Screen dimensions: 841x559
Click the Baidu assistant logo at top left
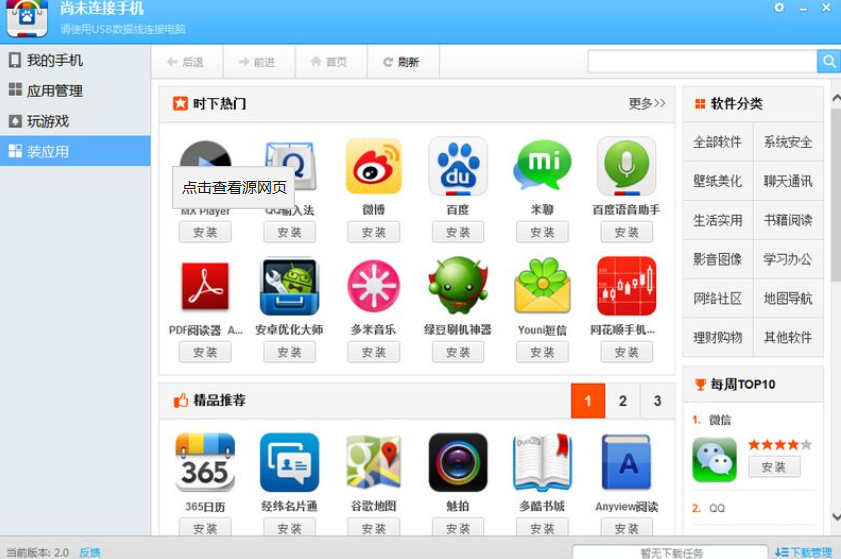[27, 18]
